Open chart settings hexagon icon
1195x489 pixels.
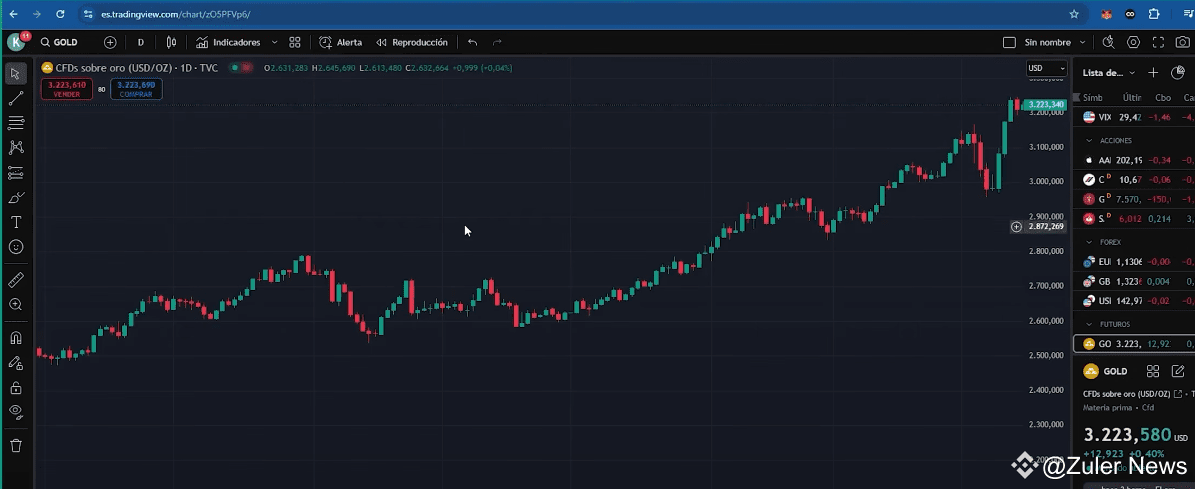[1133, 43]
